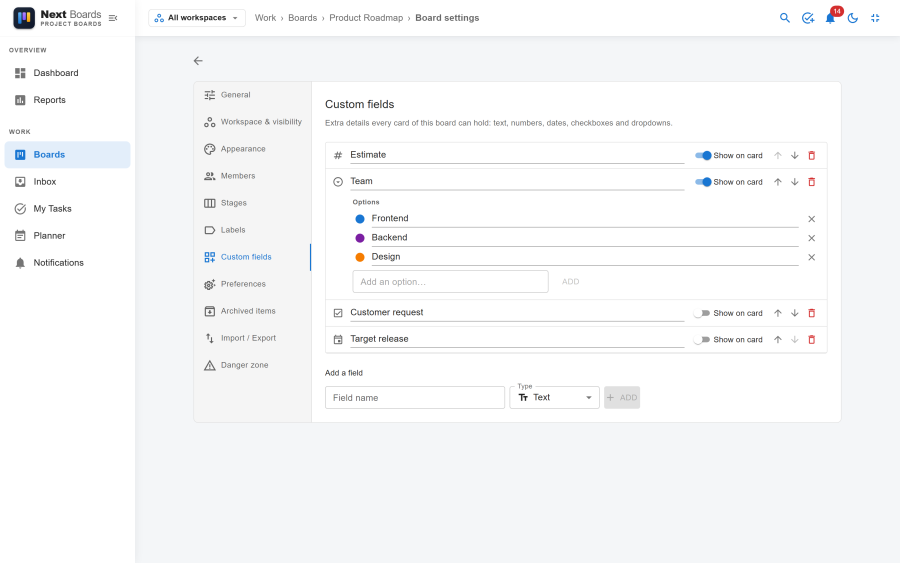The height and width of the screenshot is (563, 900).
Task: Collapse the Team field options expander
Action: pos(338,182)
